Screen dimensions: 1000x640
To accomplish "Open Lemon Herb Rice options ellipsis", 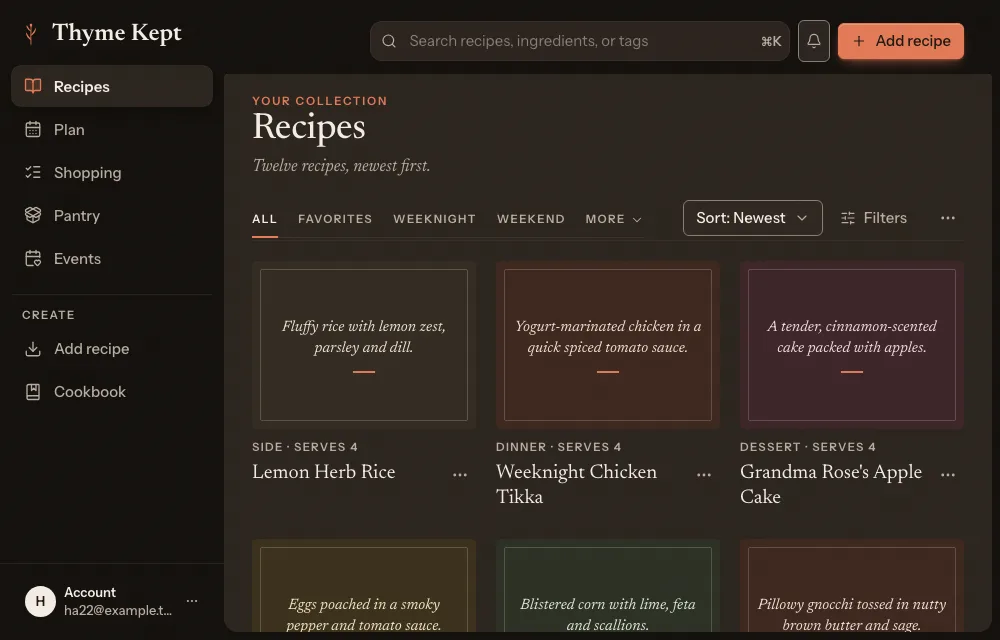I will 460,474.
